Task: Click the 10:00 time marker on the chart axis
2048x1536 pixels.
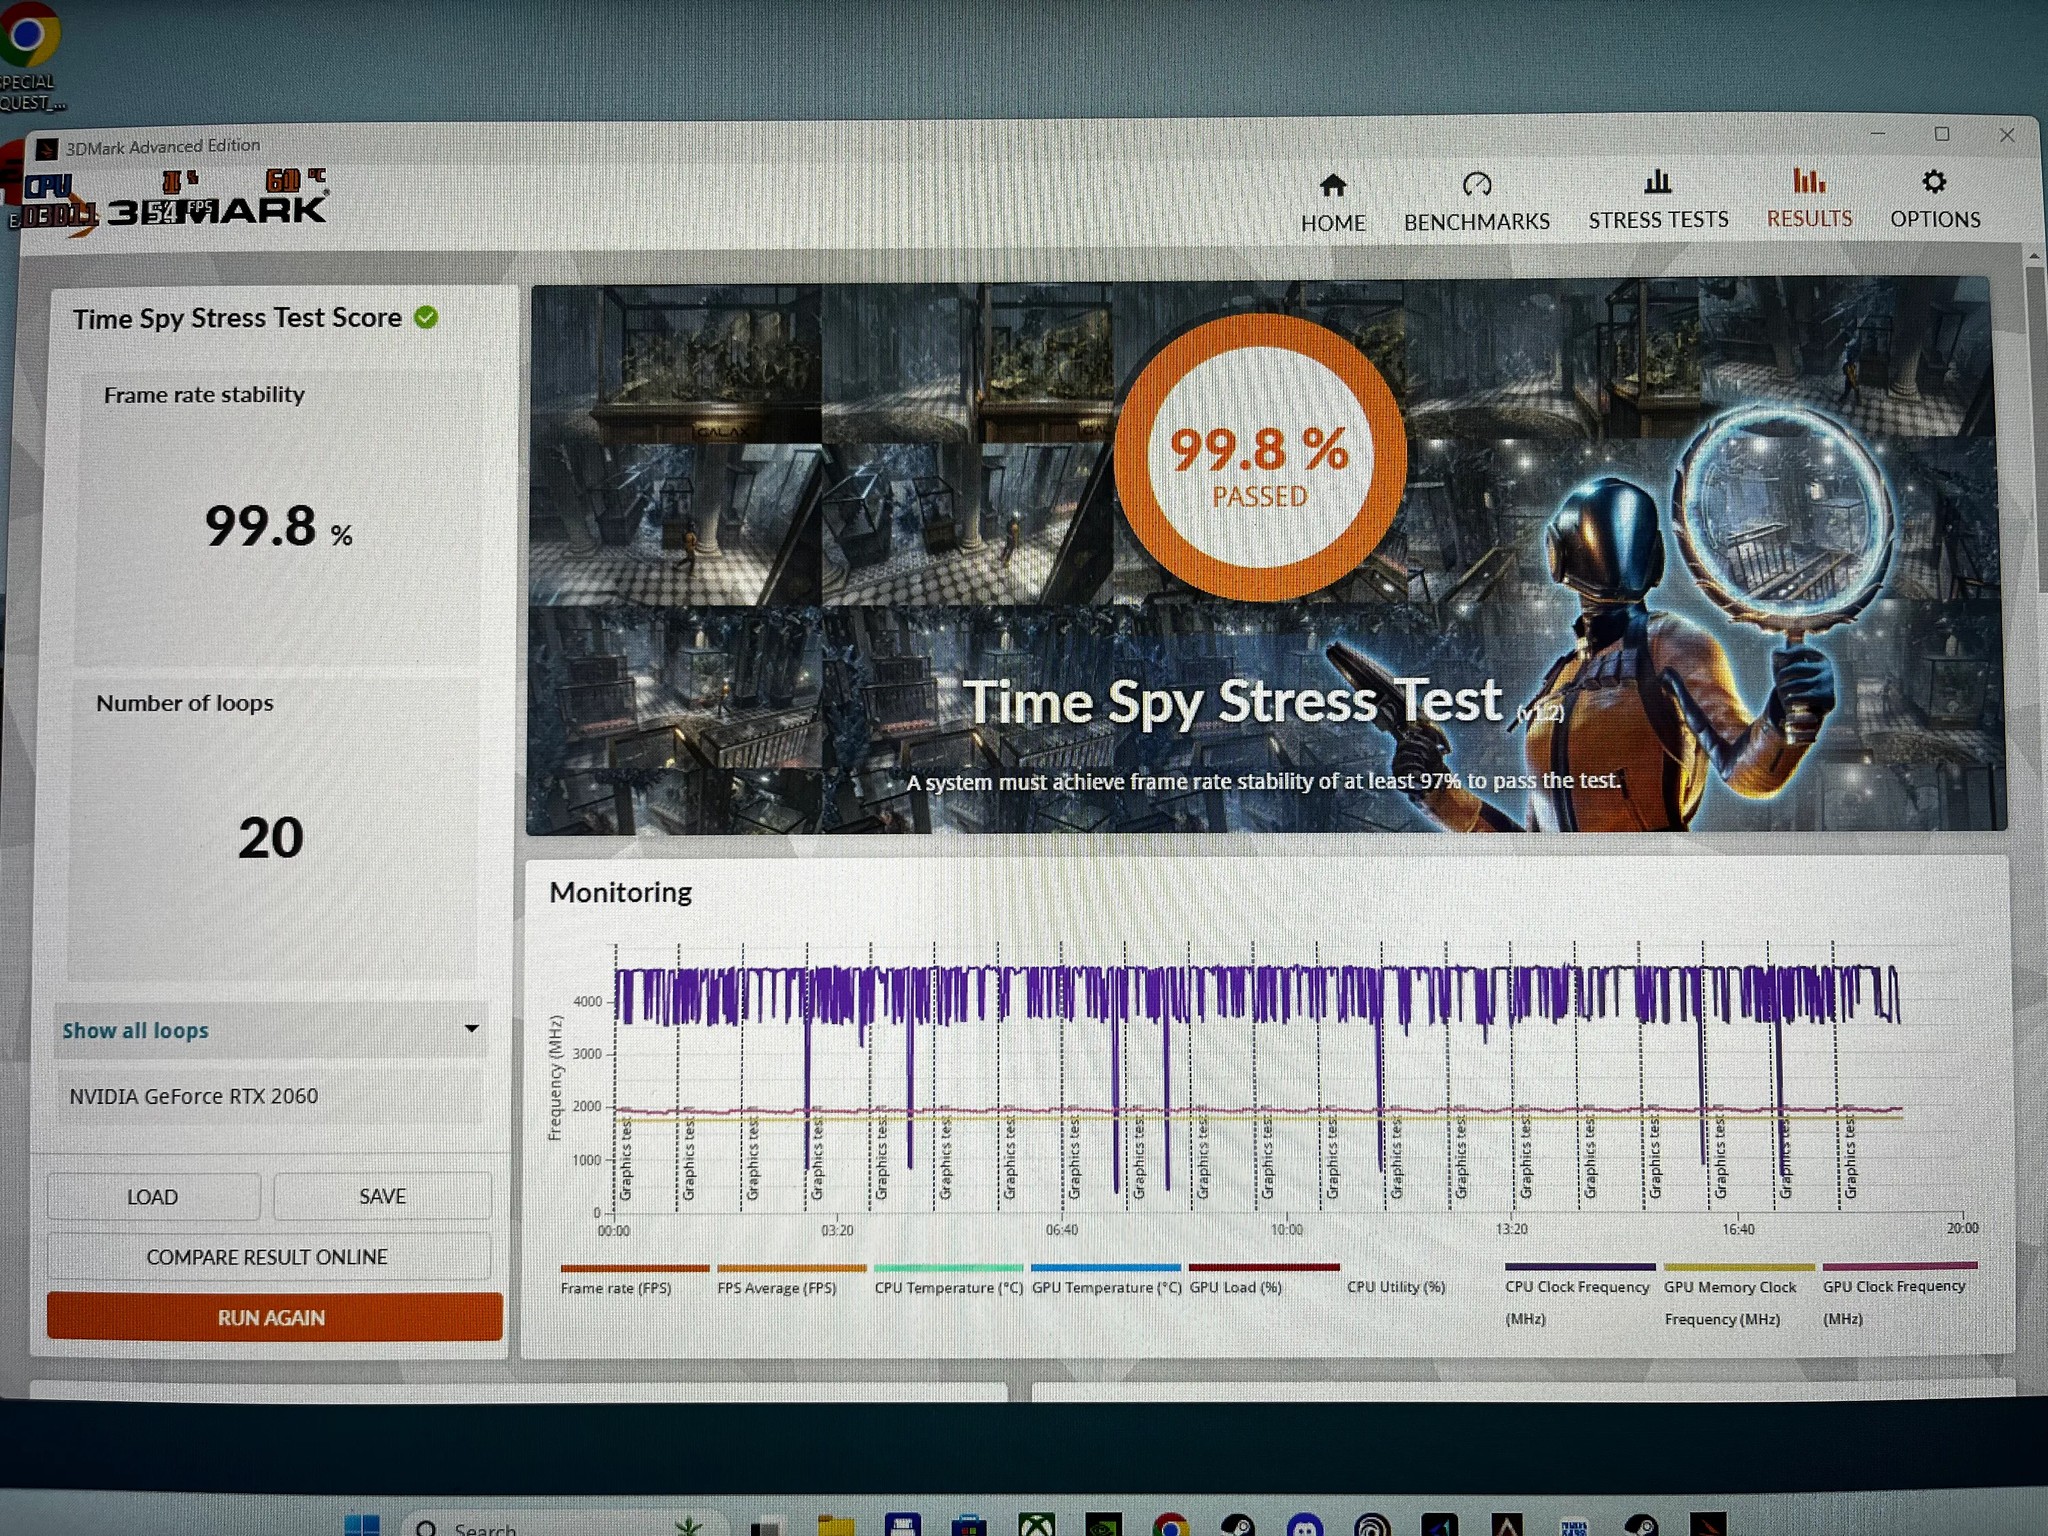Action: point(1287,1229)
